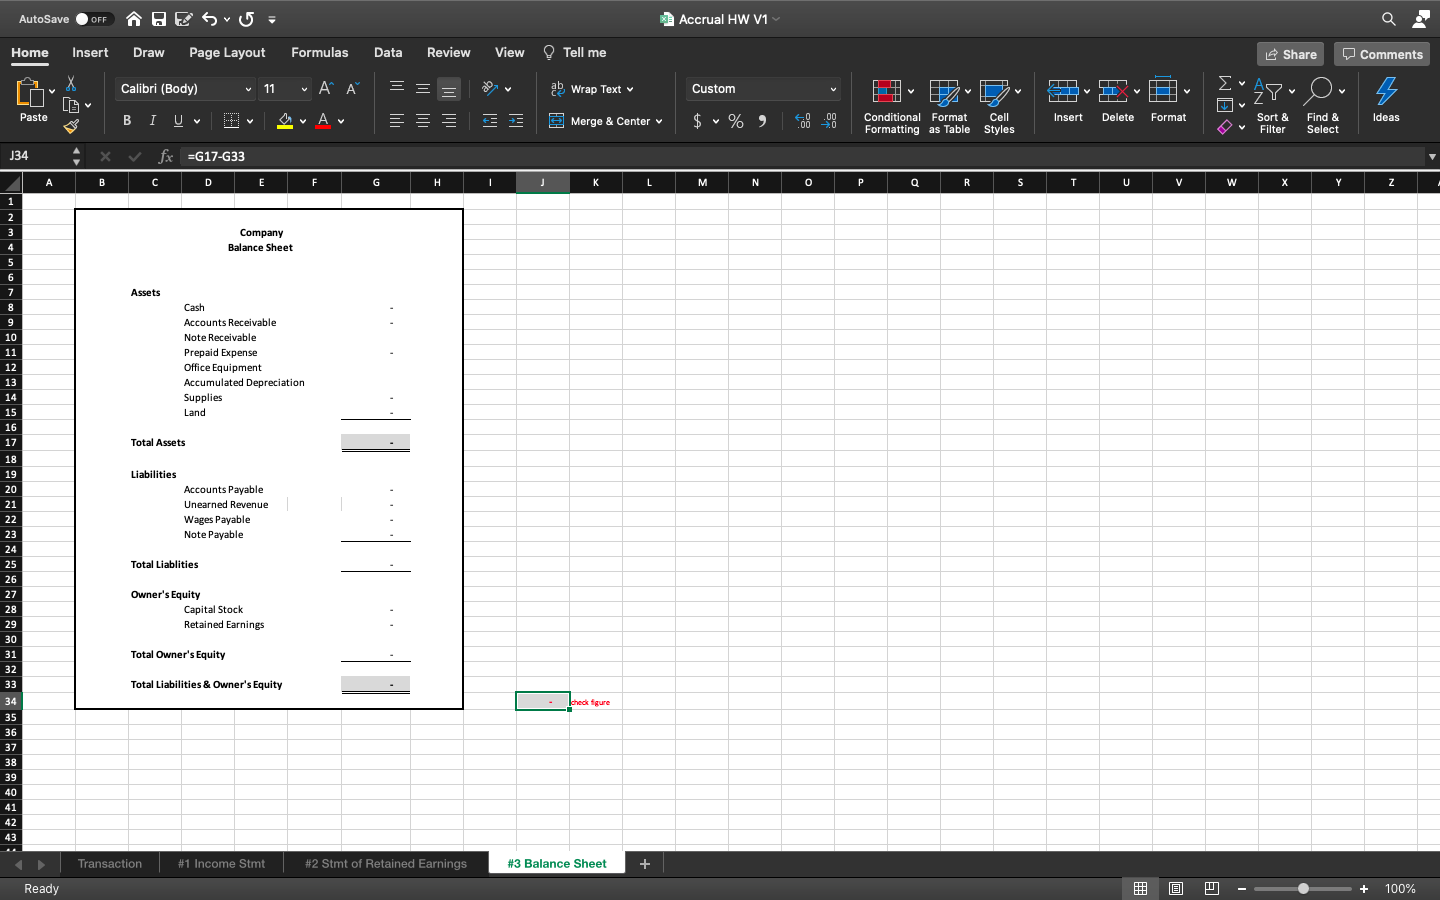Expand the currency format dropdown arrow
The image size is (1440, 900).
point(716,121)
